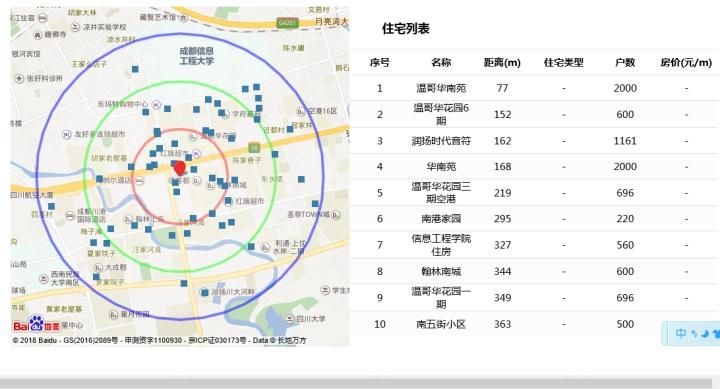Select the 温哥华南苑 row name
720x389 pixels.
click(x=441, y=88)
